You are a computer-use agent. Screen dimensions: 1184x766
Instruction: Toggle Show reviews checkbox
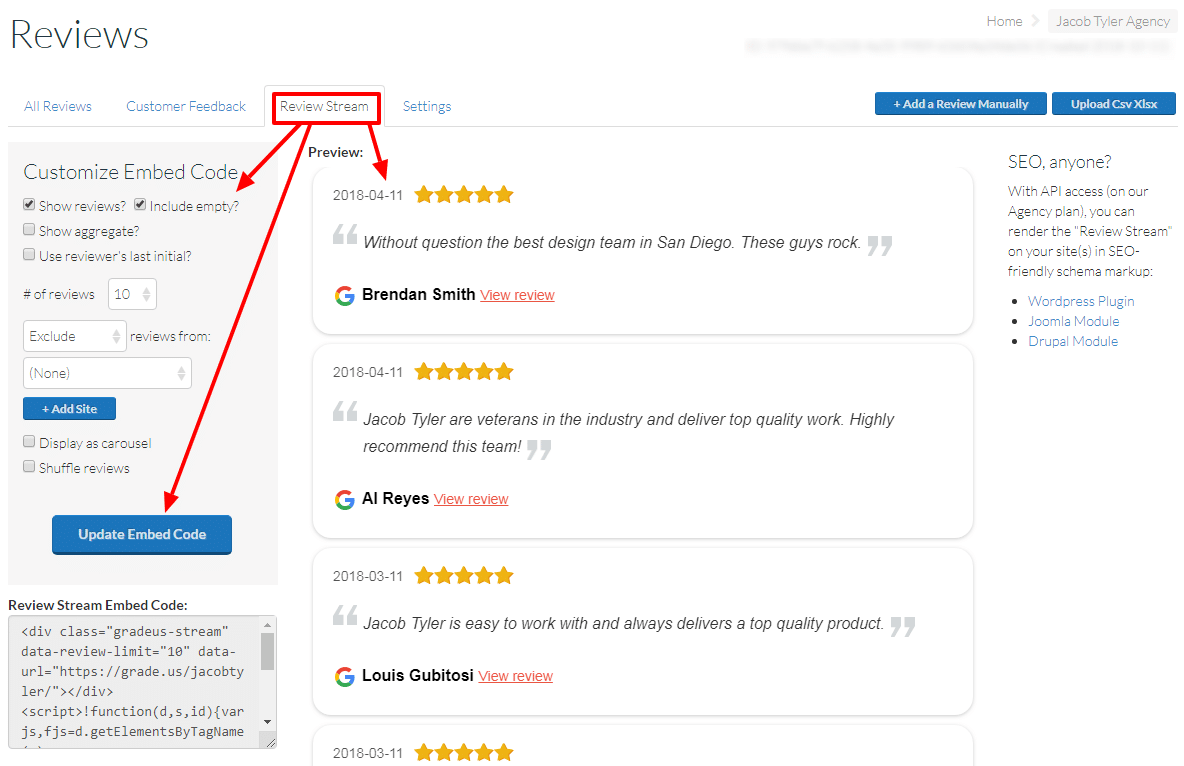pyautogui.click(x=29, y=204)
